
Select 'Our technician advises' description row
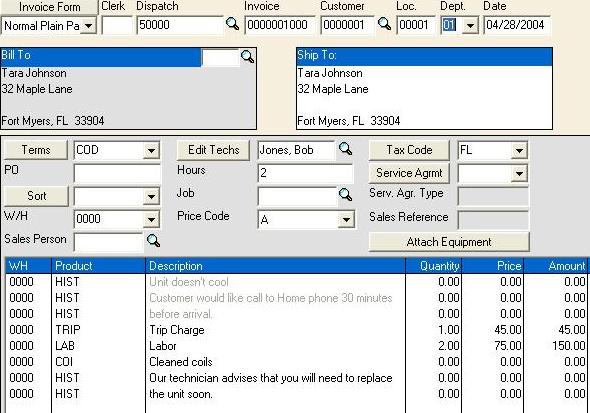tap(275, 378)
